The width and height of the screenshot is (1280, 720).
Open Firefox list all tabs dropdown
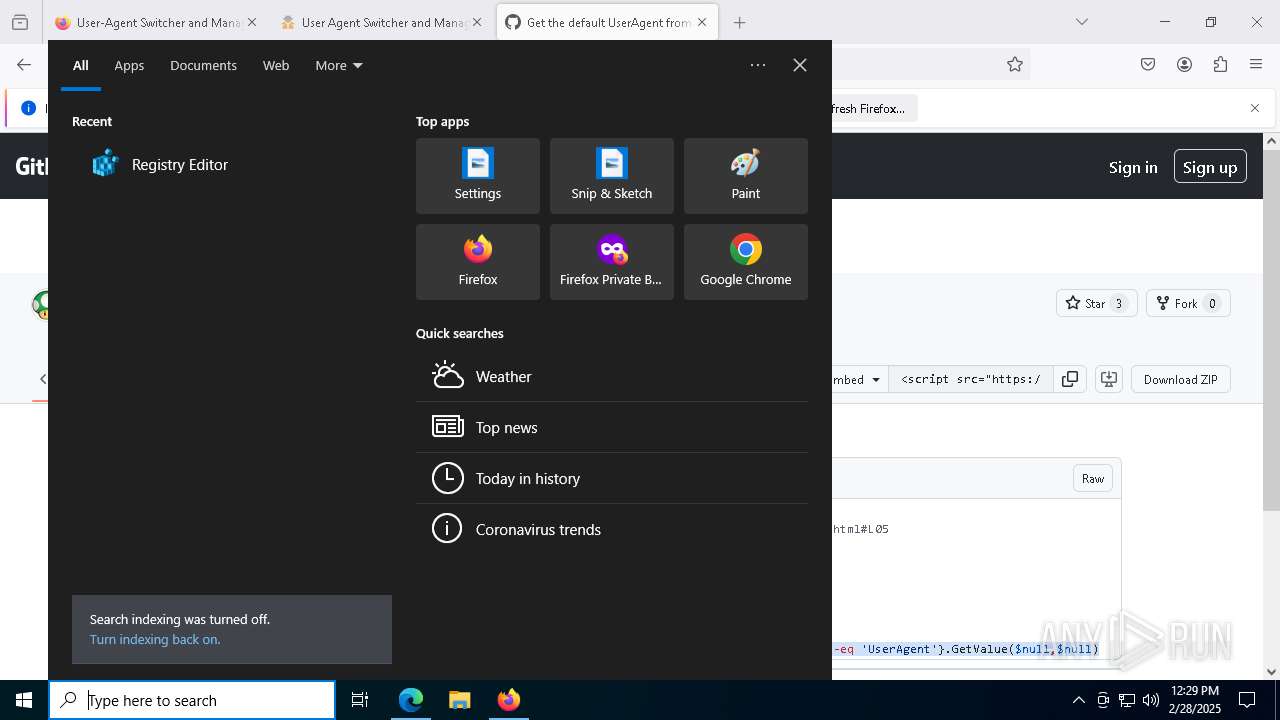1082,22
